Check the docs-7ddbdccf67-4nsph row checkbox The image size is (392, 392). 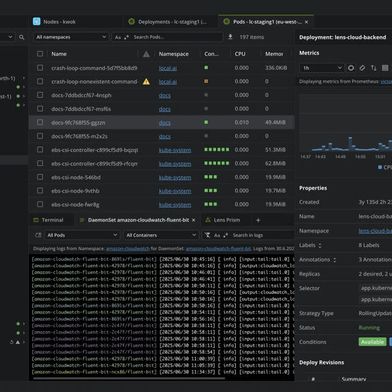tap(40, 95)
